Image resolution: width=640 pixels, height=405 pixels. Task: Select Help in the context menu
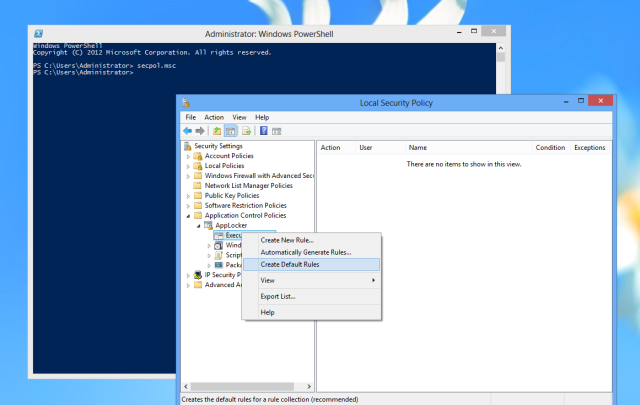tap(311, 312)
